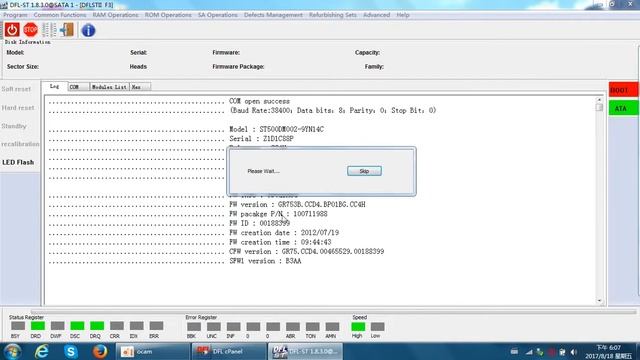Image resolution: width=640 pixels, height=360 pixels.
Task: Click the red power on/off toolbar icon
Action: point(12,30)
